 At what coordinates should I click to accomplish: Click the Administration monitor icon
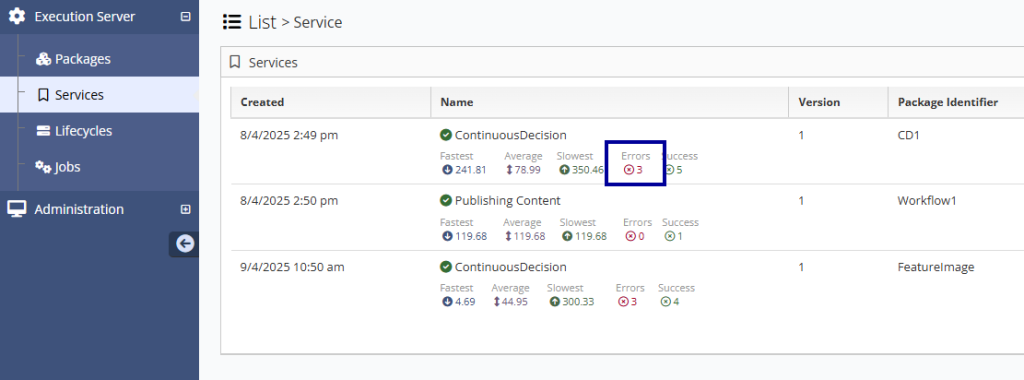(x=16, y=209)
